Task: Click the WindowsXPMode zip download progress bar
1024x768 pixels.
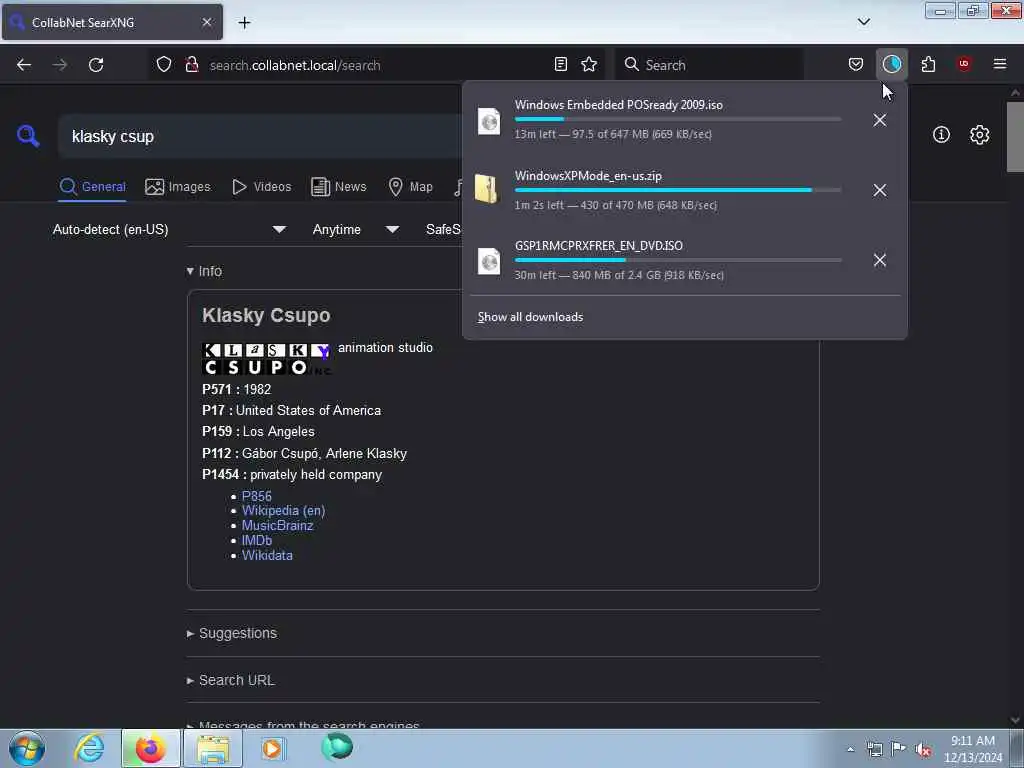Action: (678, 190)
